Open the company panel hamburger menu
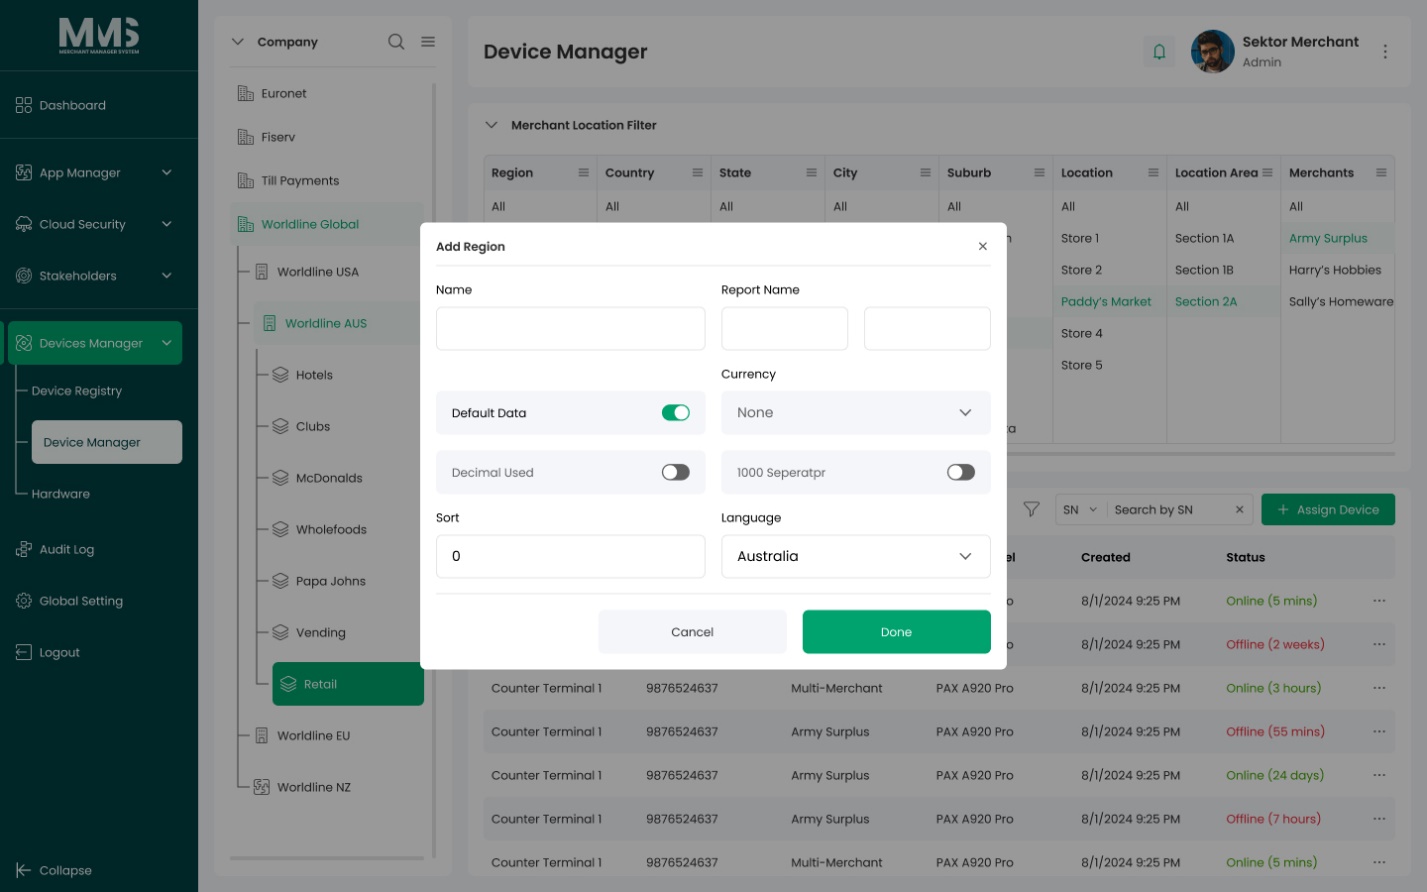The width and height of the screenshot is (1427, 892). click(428, 42)
